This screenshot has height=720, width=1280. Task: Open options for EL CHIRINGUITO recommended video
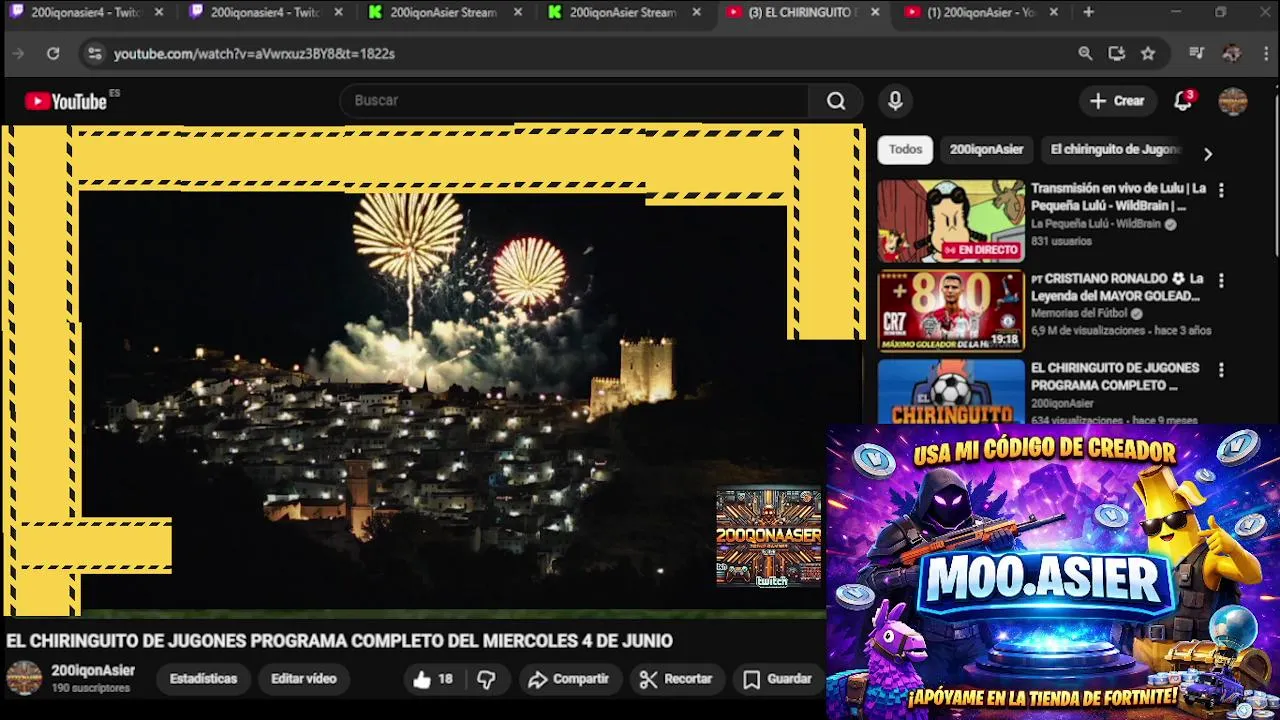click(1221, 370)
